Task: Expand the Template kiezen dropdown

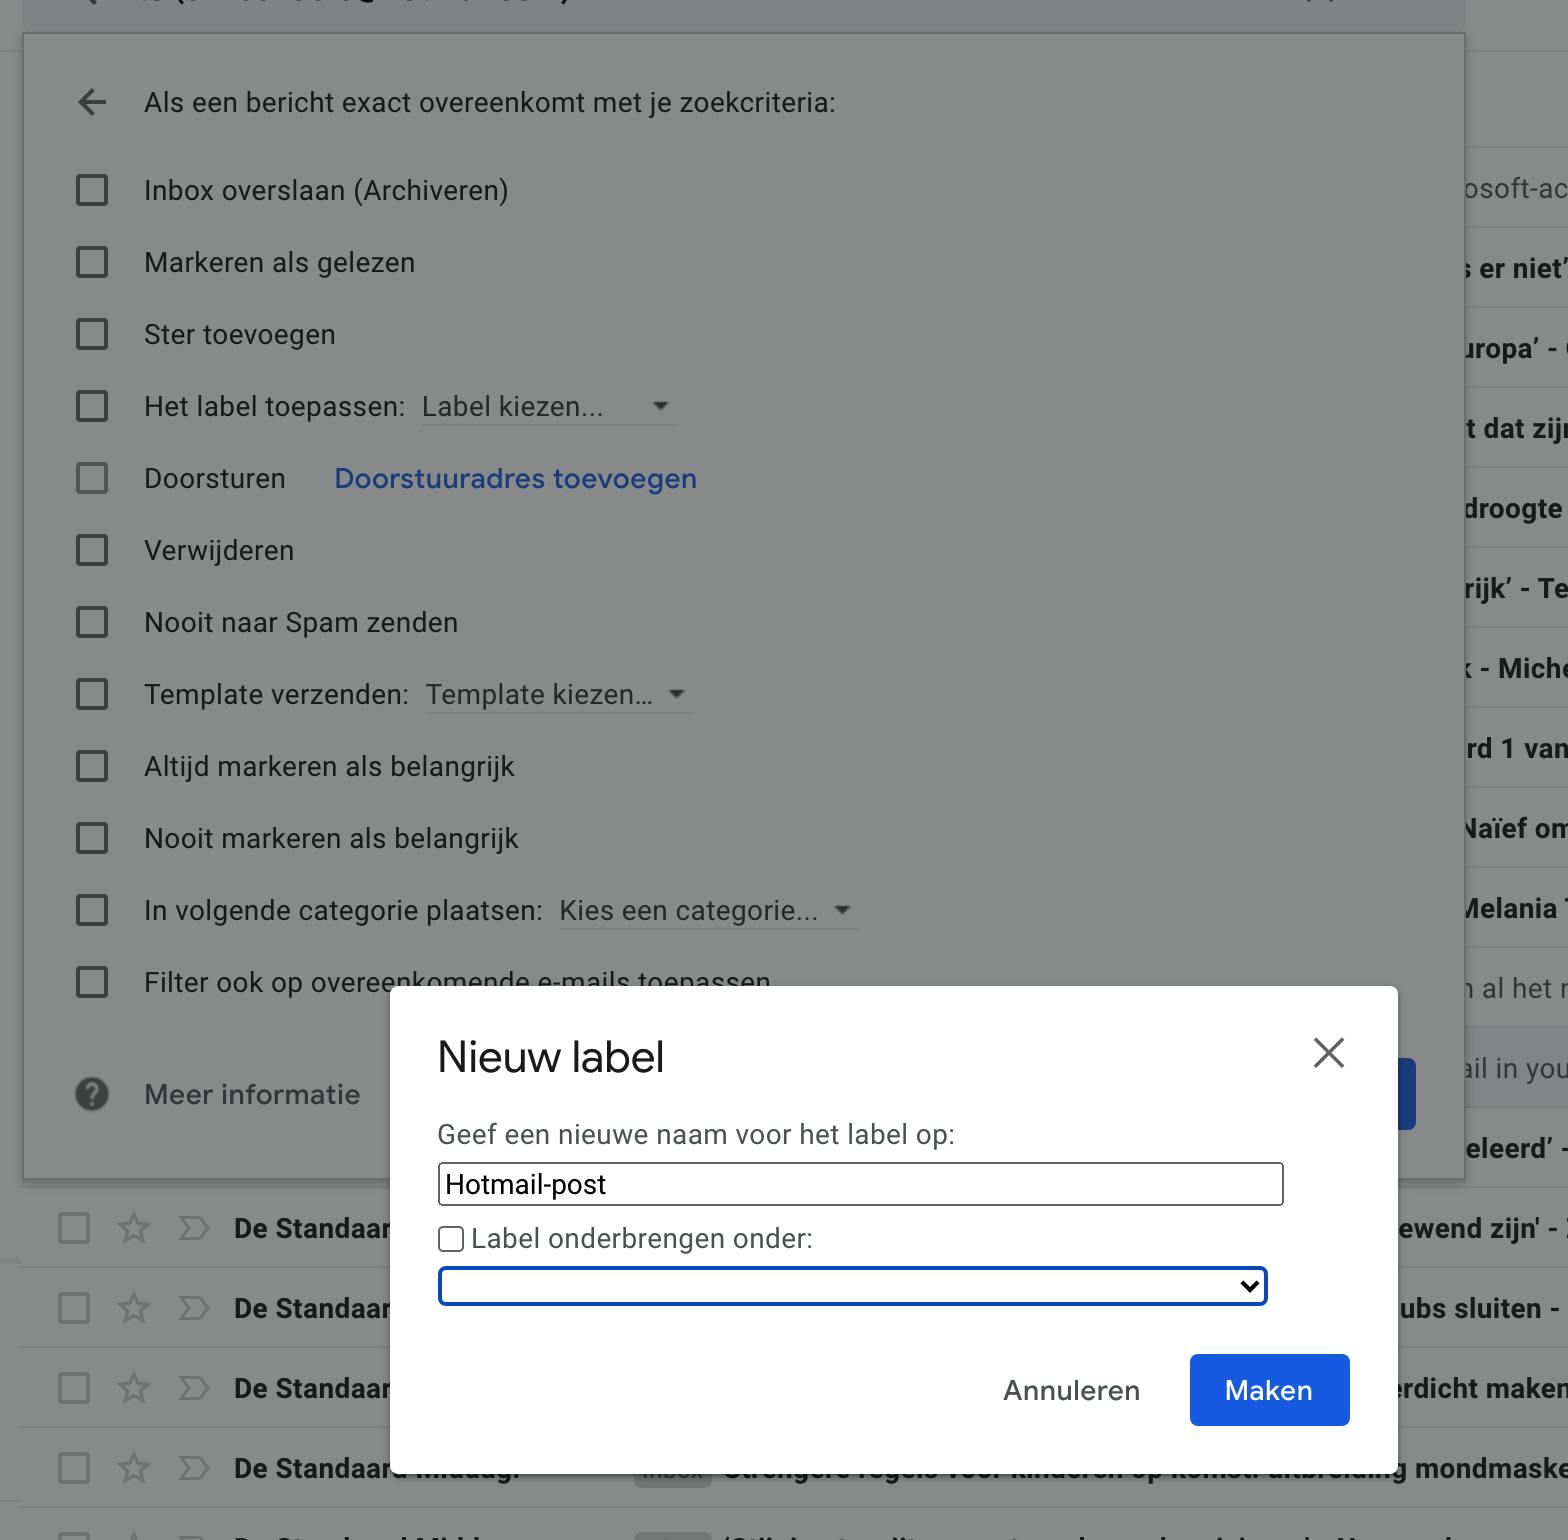Action: [557, 695]
